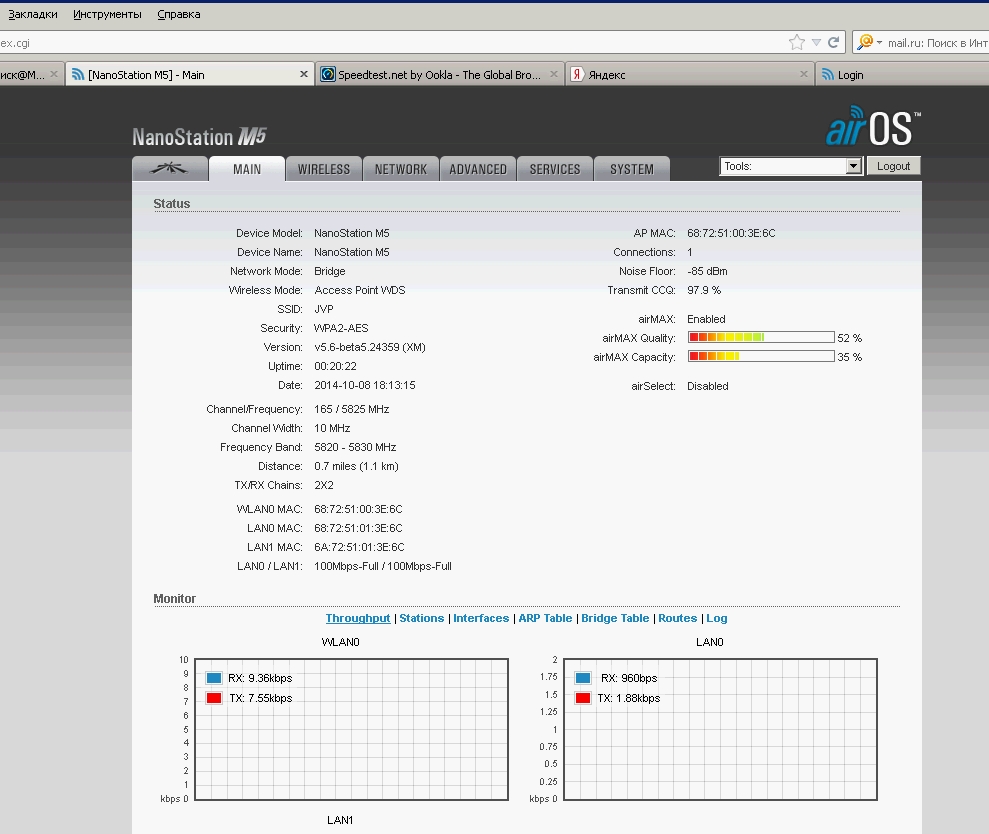
Task: Click the red TX legend swatch for LAN0
Action: [x=583, y=698]
